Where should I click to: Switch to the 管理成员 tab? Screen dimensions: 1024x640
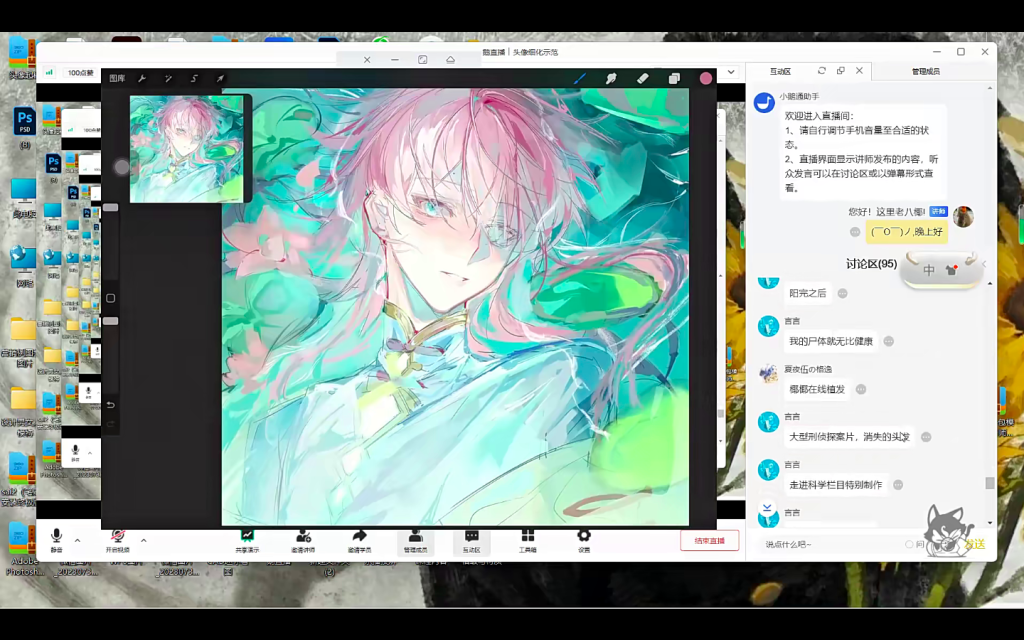pyautogui.click(x=925, y=71)
